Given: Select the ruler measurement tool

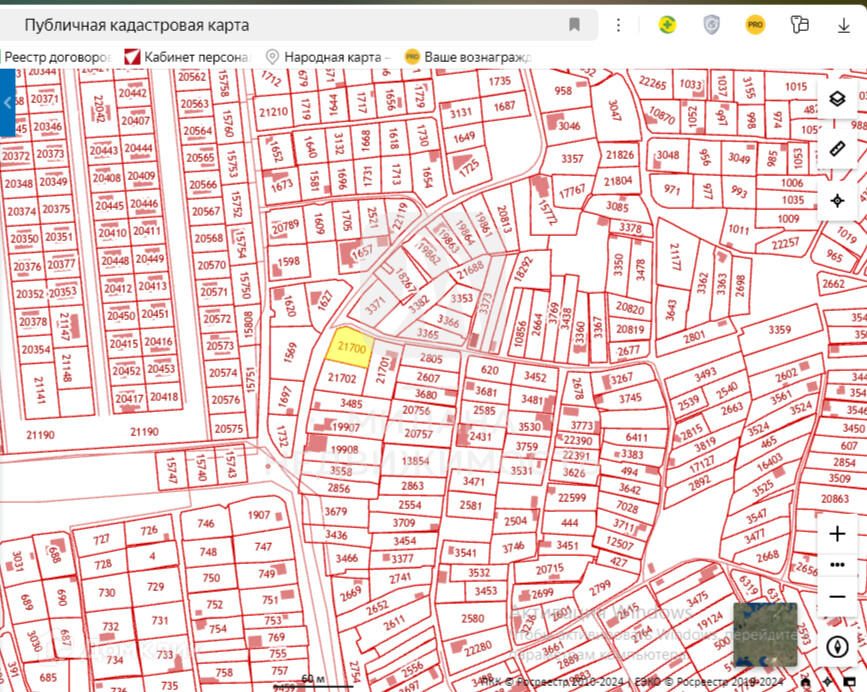Looking at the screenshot, I should (x=837, y=150).
